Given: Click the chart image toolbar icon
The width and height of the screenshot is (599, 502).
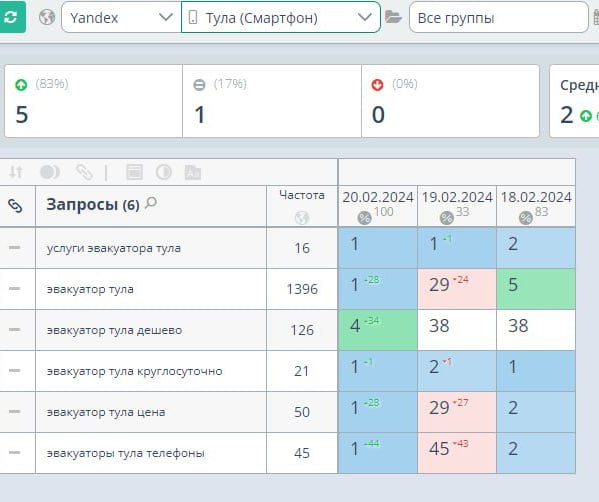Looking at the screenshot, I should [x=193, y=172].
